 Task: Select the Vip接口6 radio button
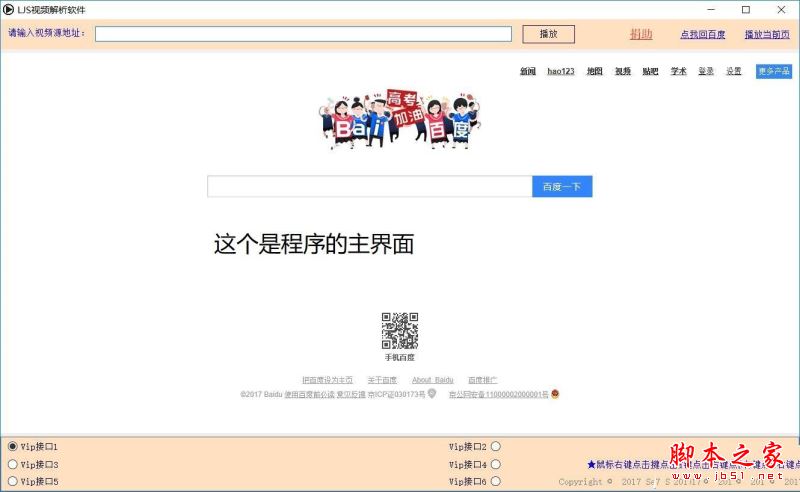click(495, 481)
